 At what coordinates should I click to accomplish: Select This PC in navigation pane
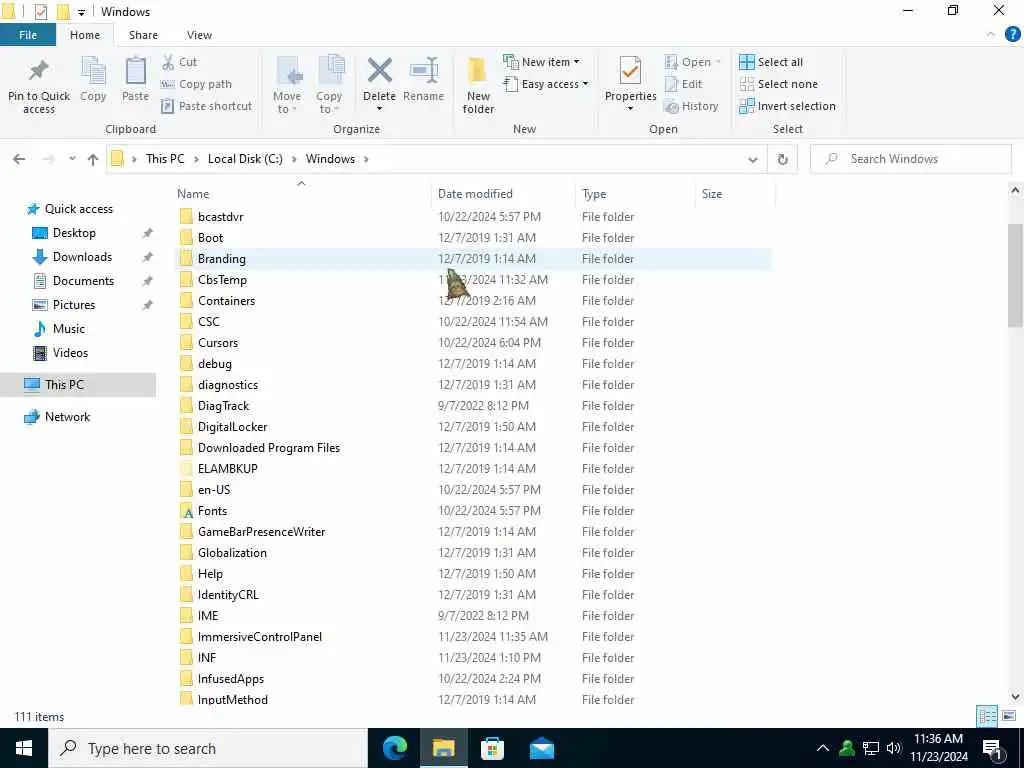[64, 385]
